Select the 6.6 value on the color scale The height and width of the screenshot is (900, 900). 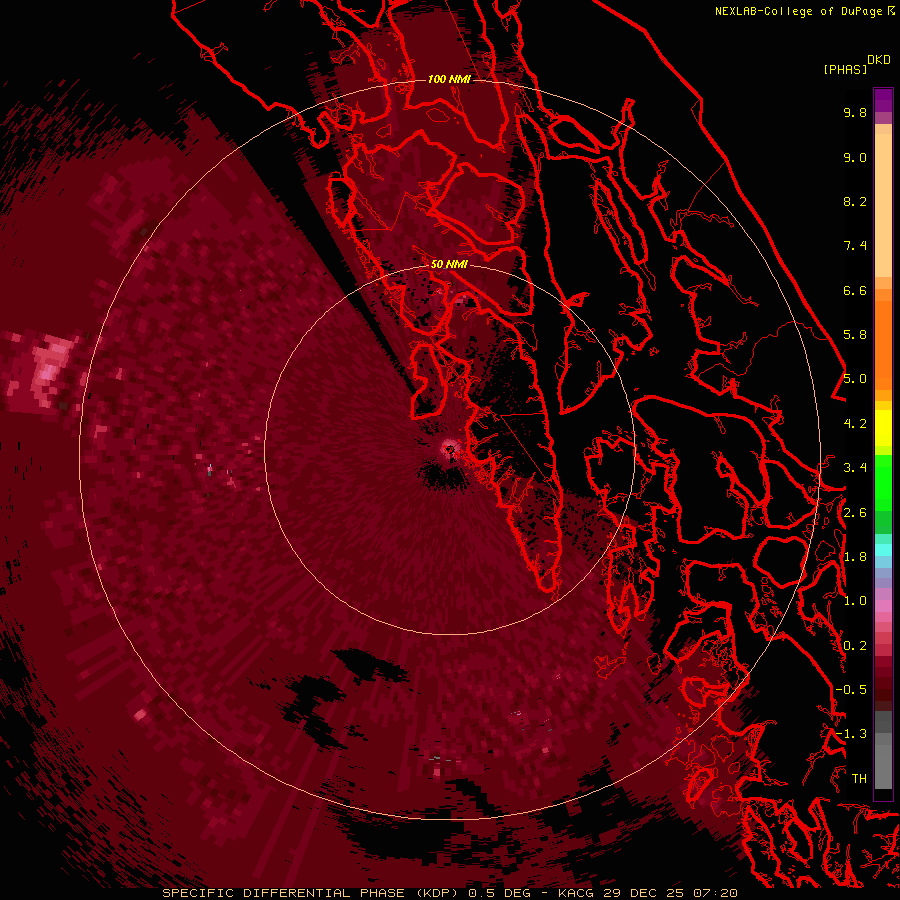coord(855,290)
